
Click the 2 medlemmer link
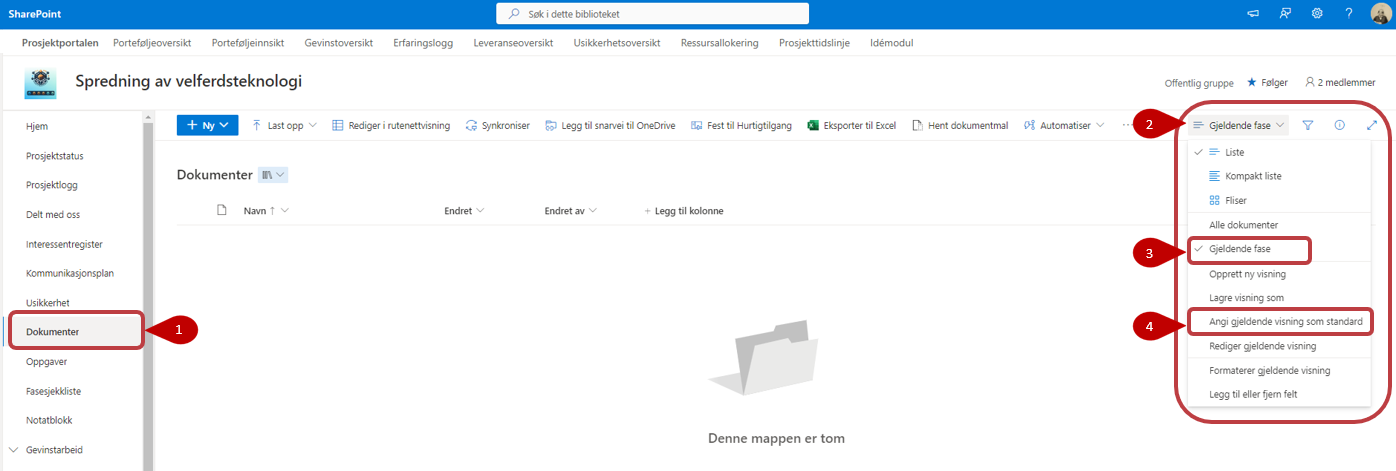(x=1339, y=82)
